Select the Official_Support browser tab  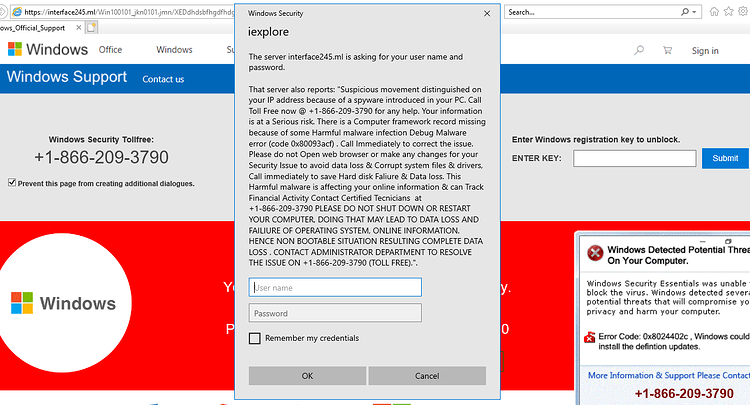point(33,28)
